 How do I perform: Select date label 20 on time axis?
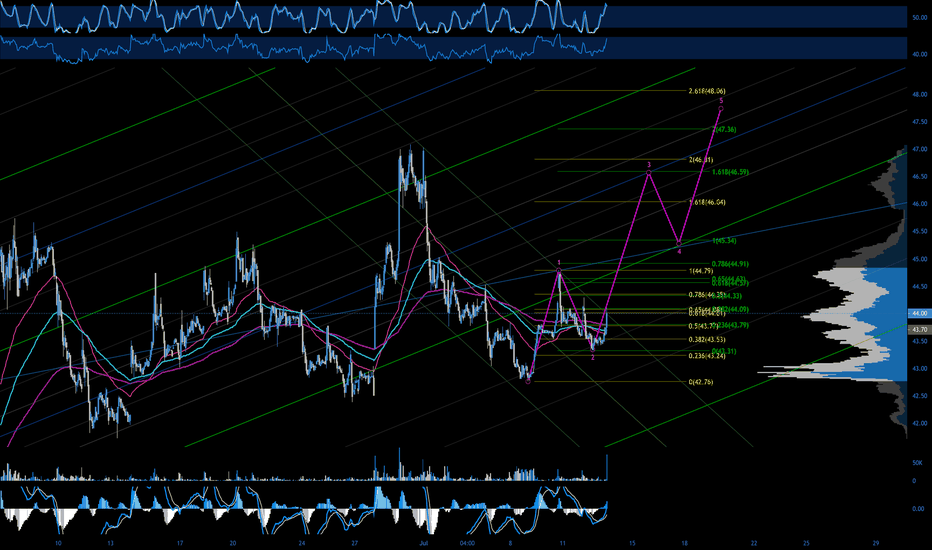click(x=232, y=543)
